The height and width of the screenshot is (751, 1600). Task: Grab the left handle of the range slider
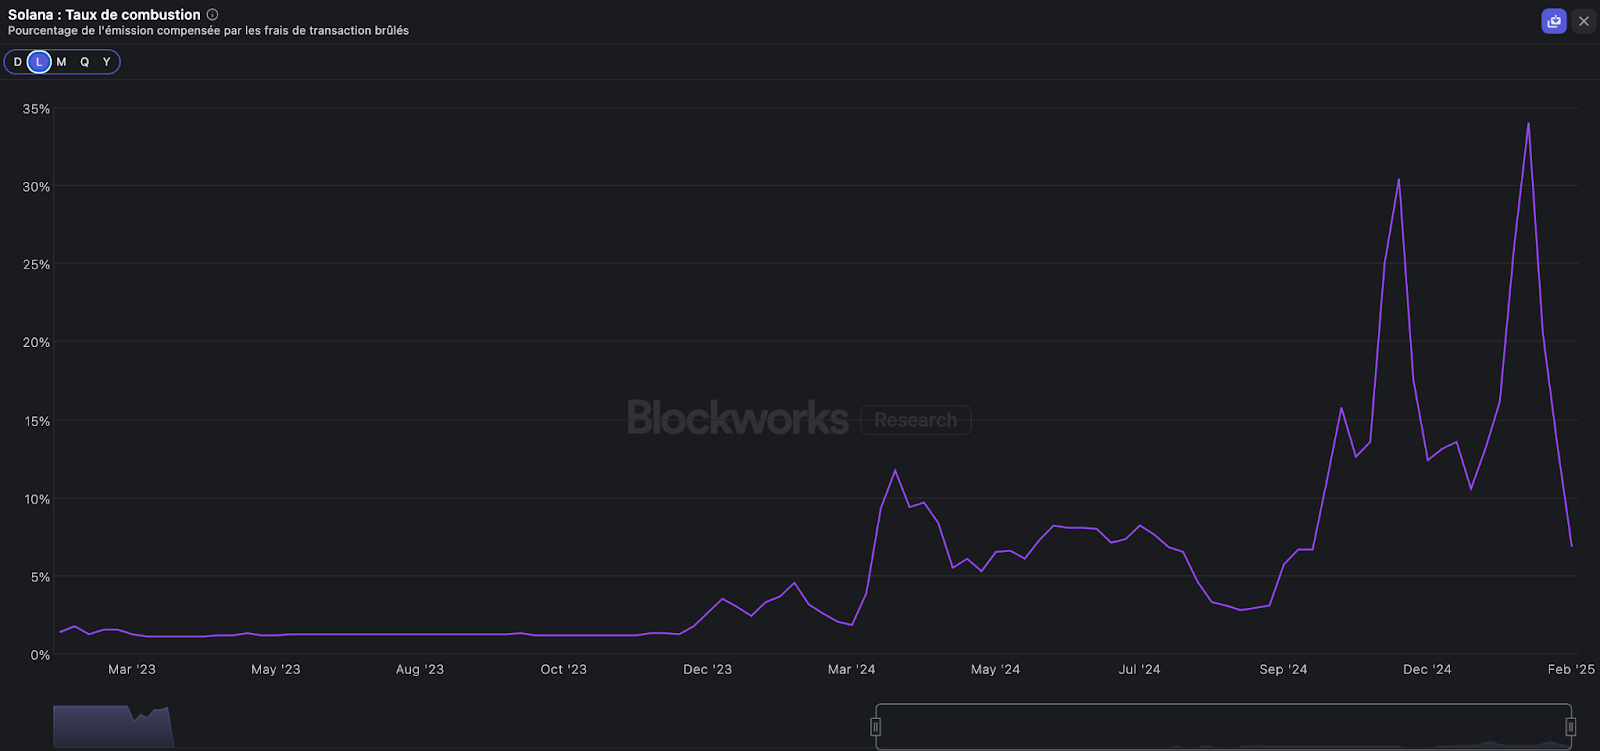coord(875,727)
